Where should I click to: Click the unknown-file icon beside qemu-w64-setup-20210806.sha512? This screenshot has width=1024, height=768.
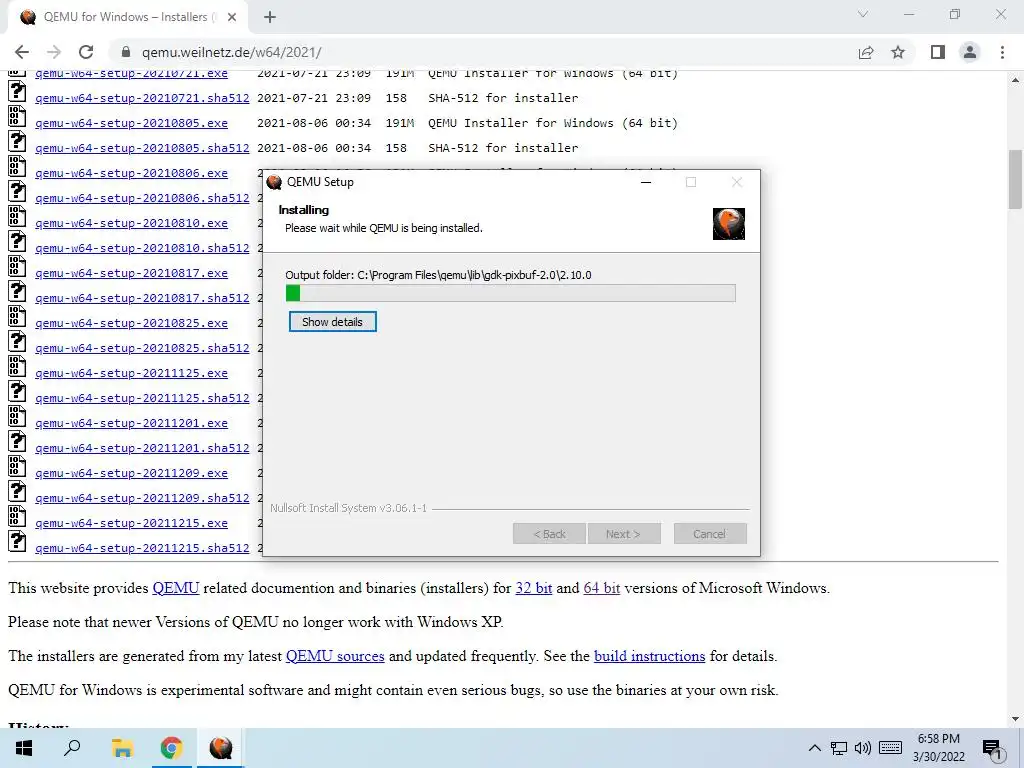pyautogui.click(x=17, y=191)
